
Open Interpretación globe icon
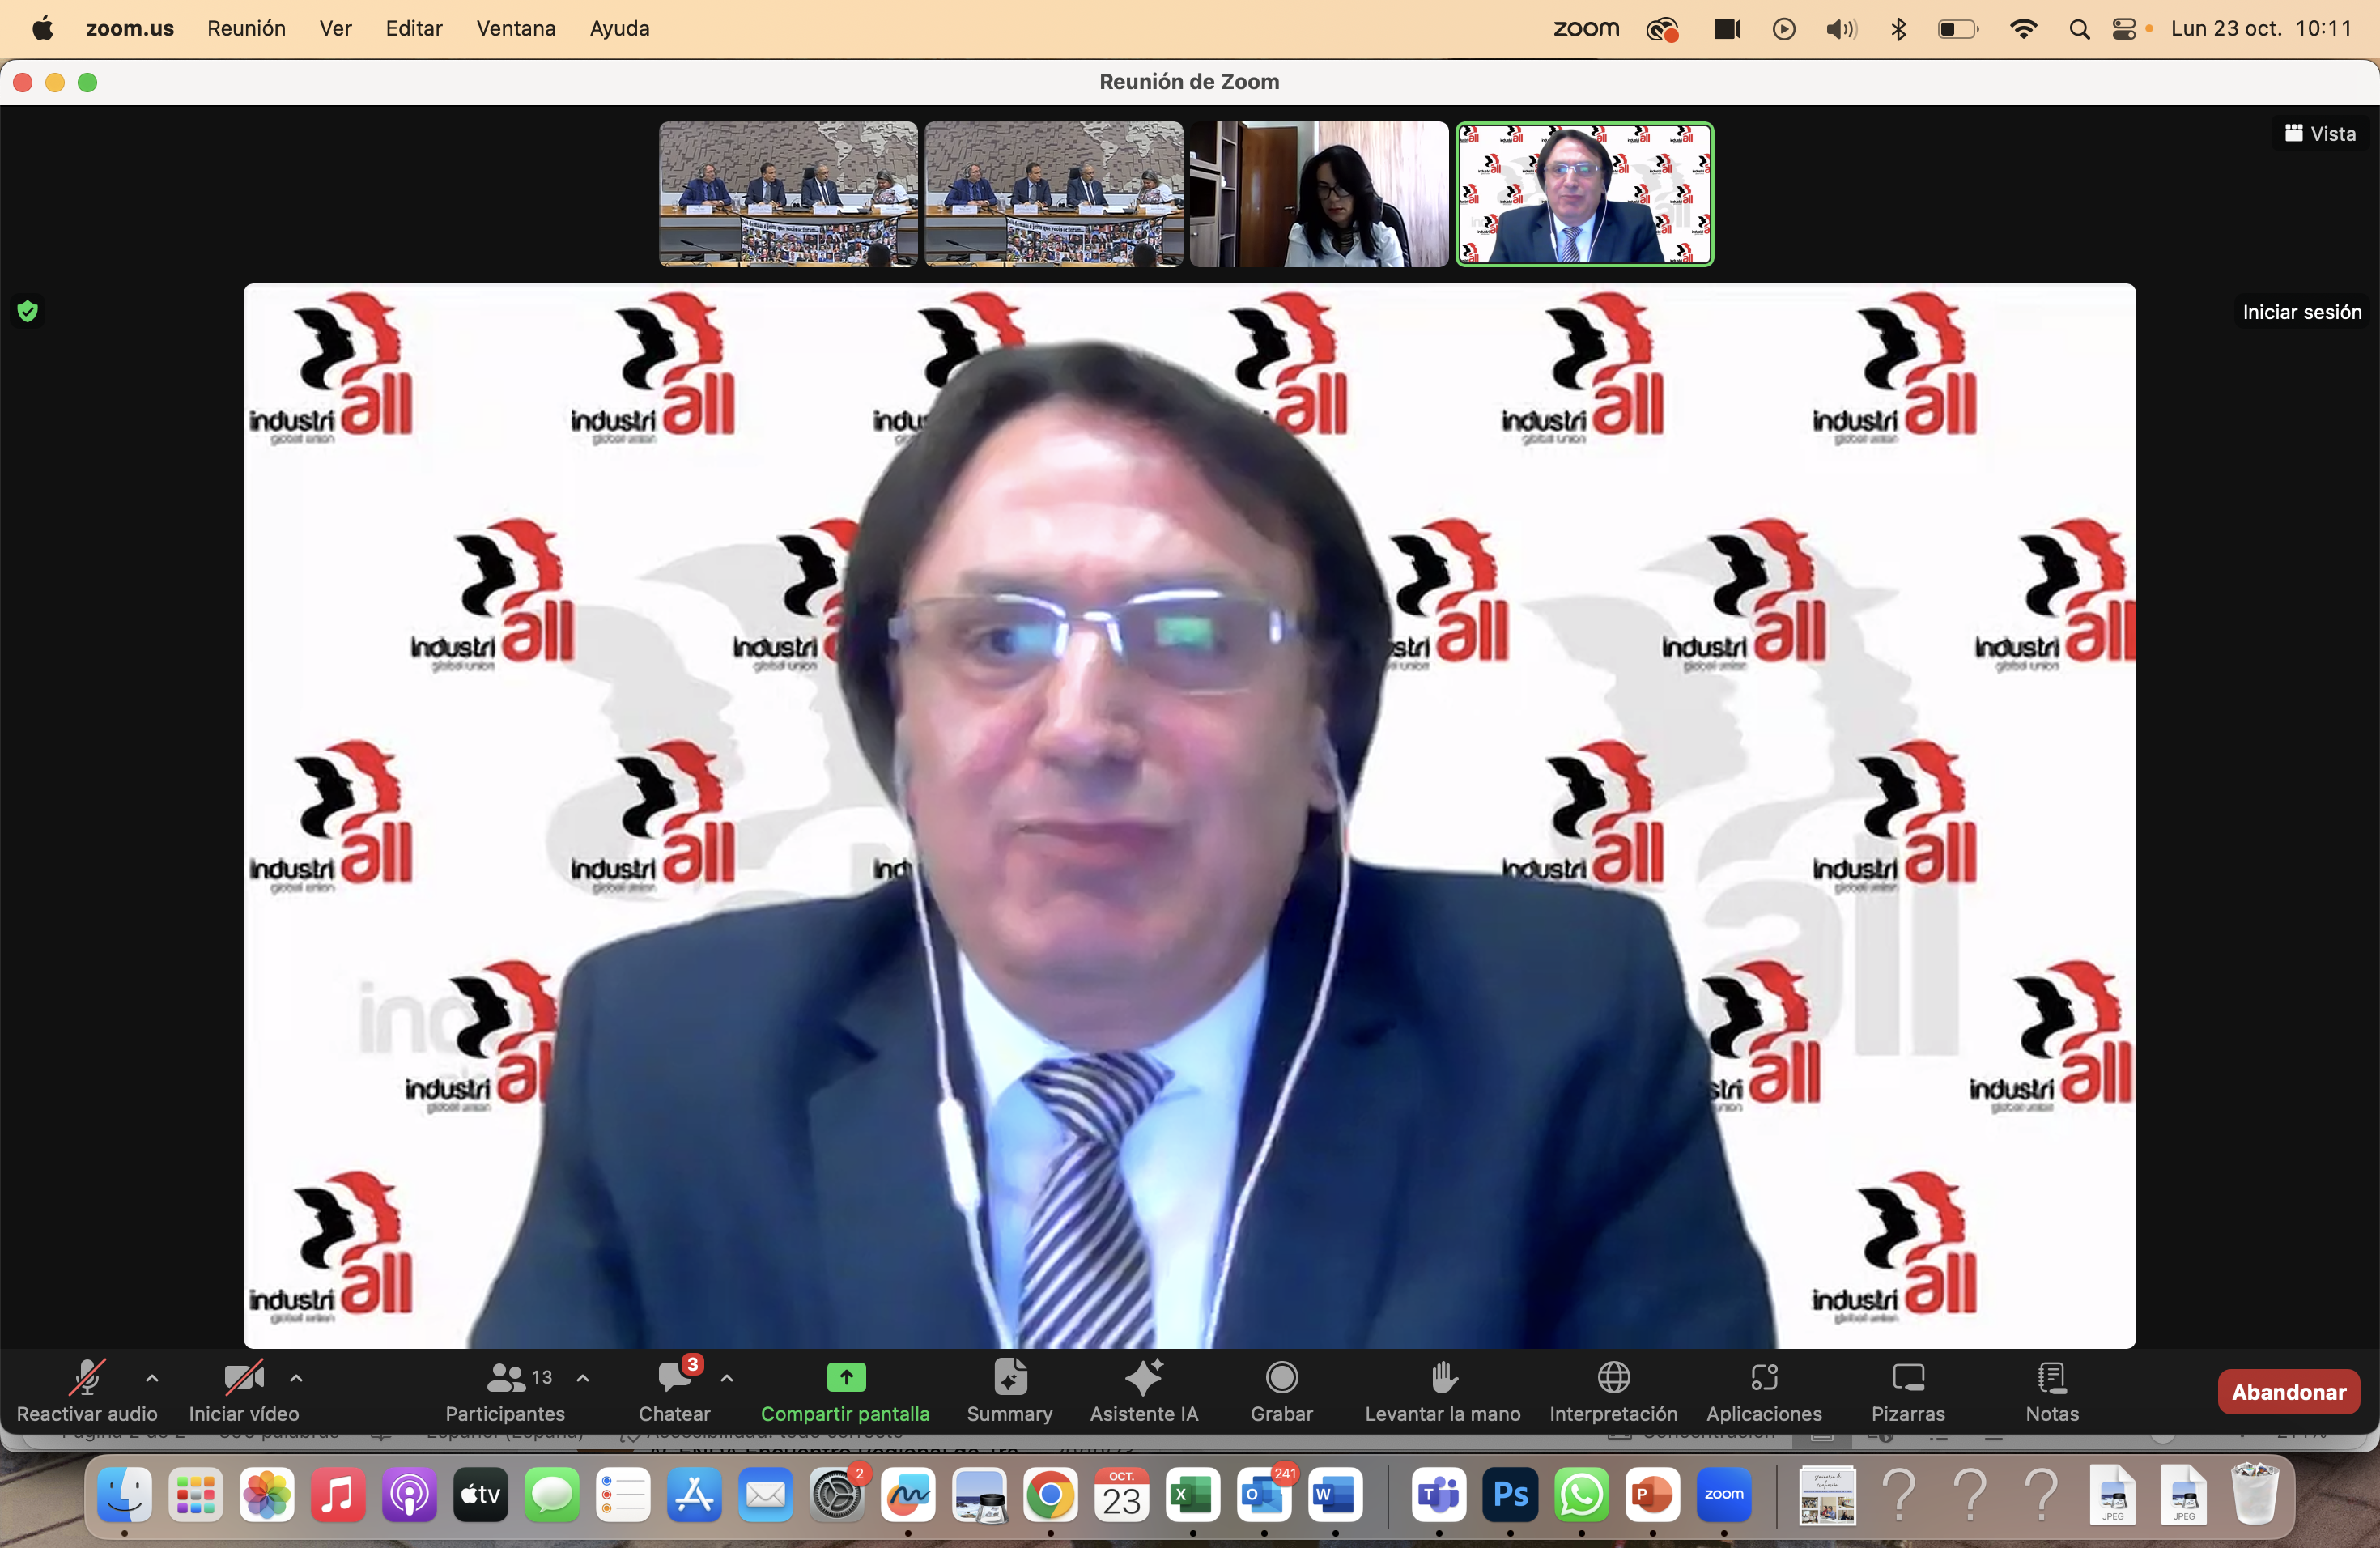click(x=1613, y=1377)
